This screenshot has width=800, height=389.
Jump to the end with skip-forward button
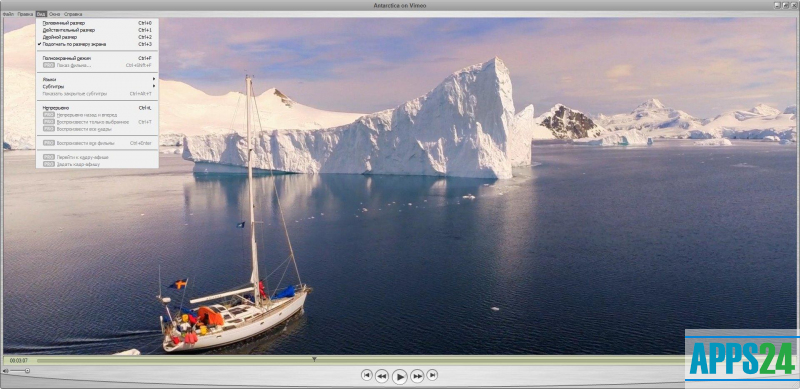[x=432, y=375]
